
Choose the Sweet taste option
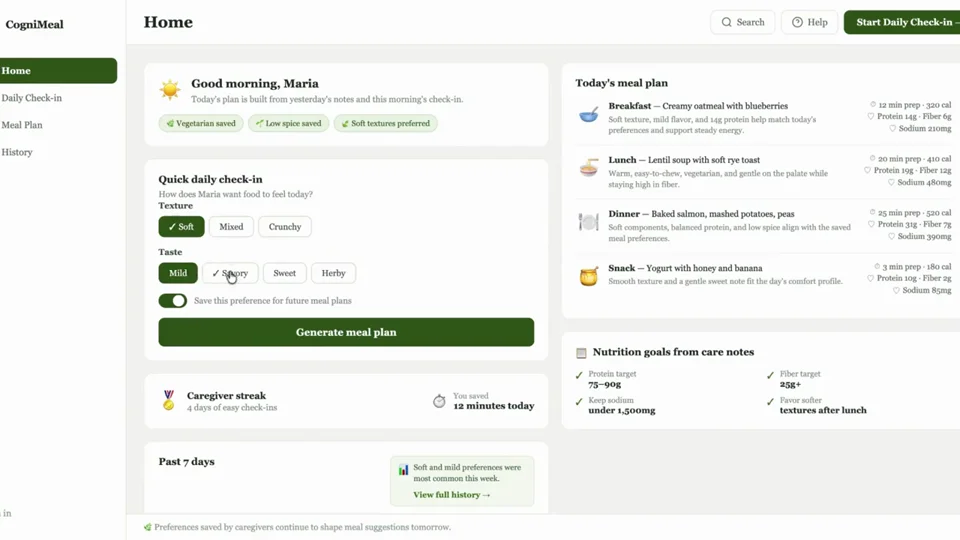click(284, 273)
